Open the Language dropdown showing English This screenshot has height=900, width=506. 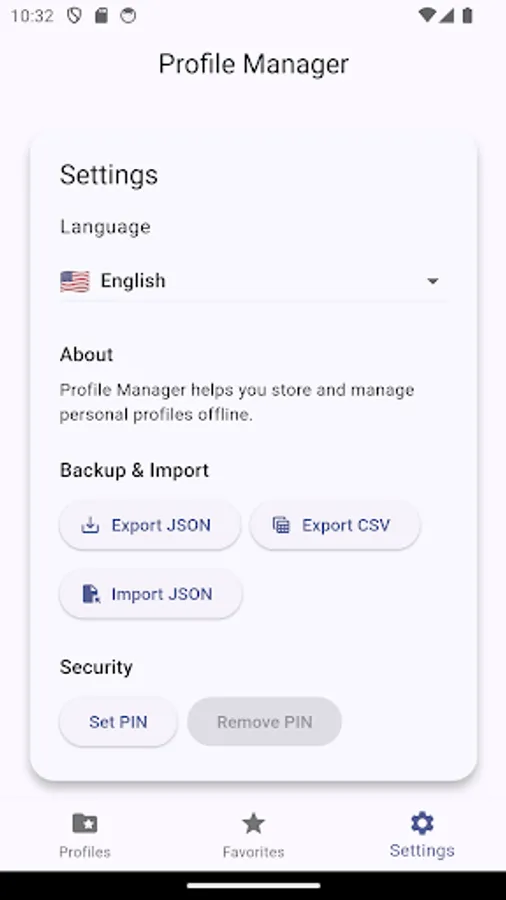pyautogui.click(x=253, y=281)
